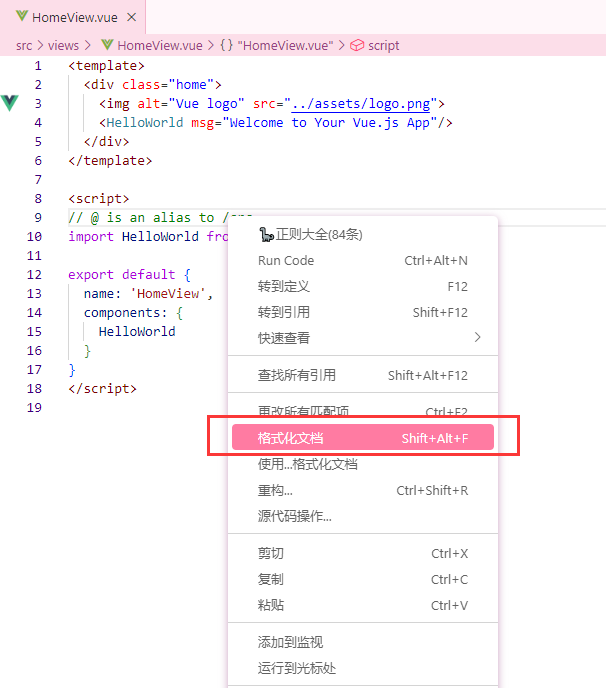Click the script symbol icon in breadcrumb

356,45
